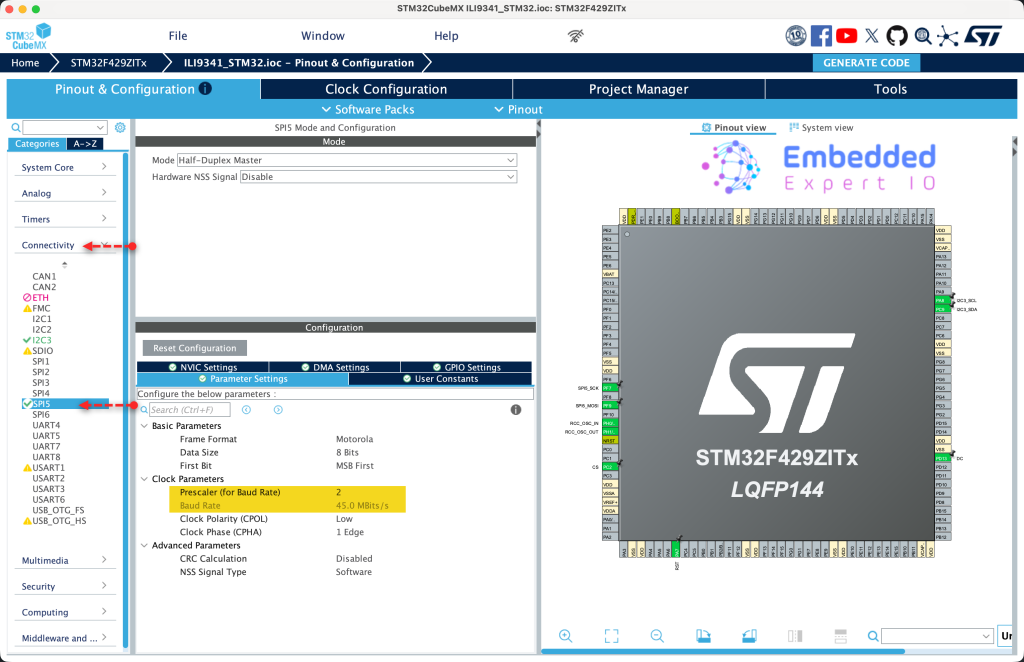Image resolution: width=1024 pixels, height=662 pixels.
Task: Open the YouTube icon in header
Action: coord(846,36)
